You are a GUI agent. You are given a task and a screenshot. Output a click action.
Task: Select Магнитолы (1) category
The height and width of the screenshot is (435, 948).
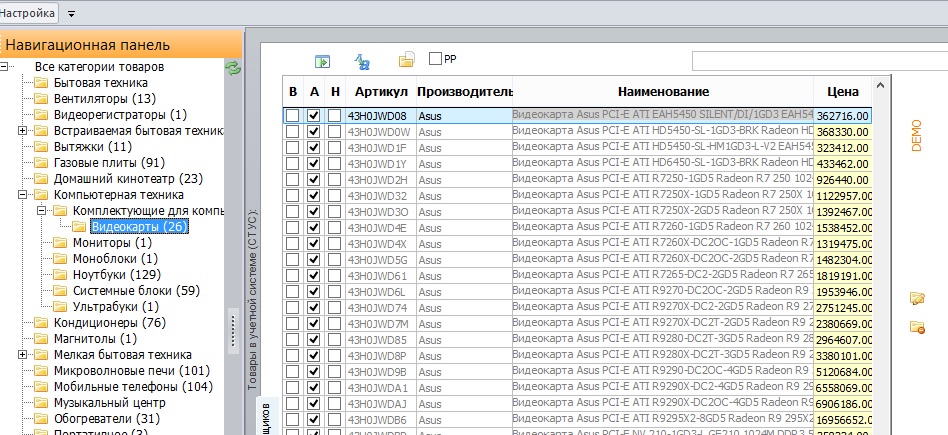95,338
